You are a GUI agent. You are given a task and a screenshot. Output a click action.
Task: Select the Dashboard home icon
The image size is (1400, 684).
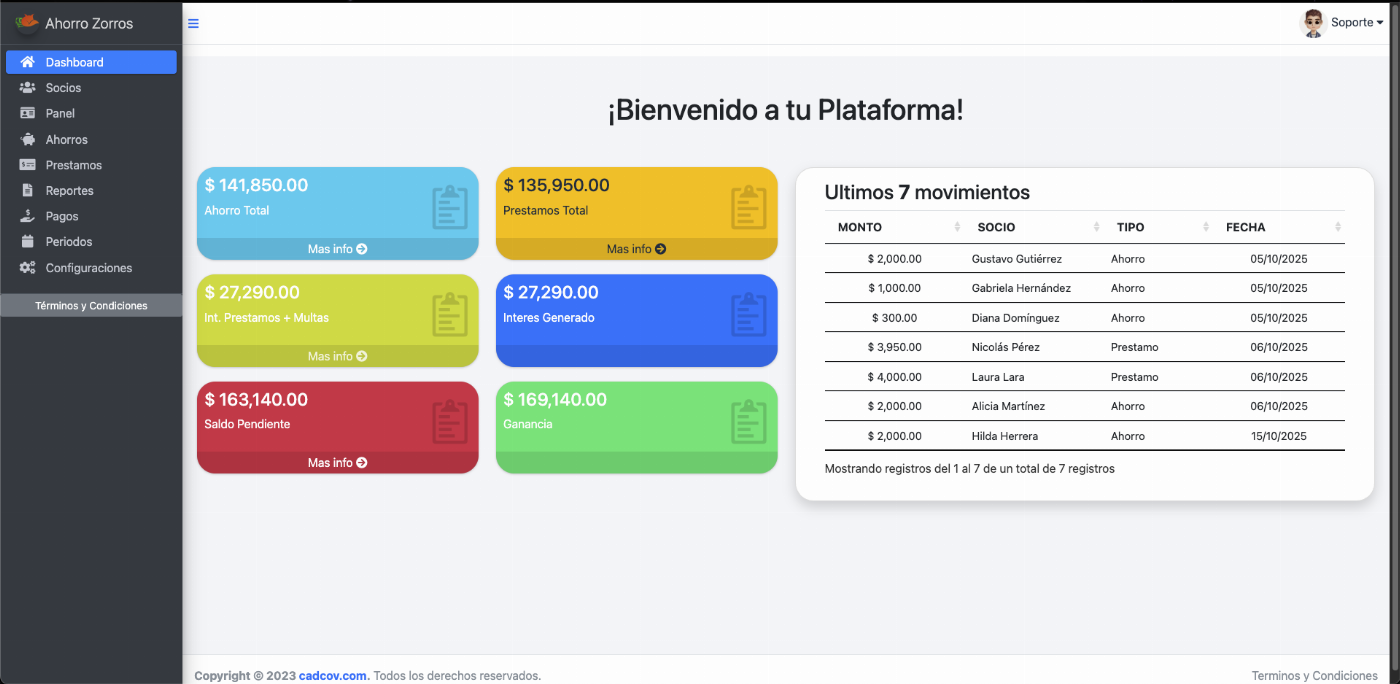click(27, 61)
